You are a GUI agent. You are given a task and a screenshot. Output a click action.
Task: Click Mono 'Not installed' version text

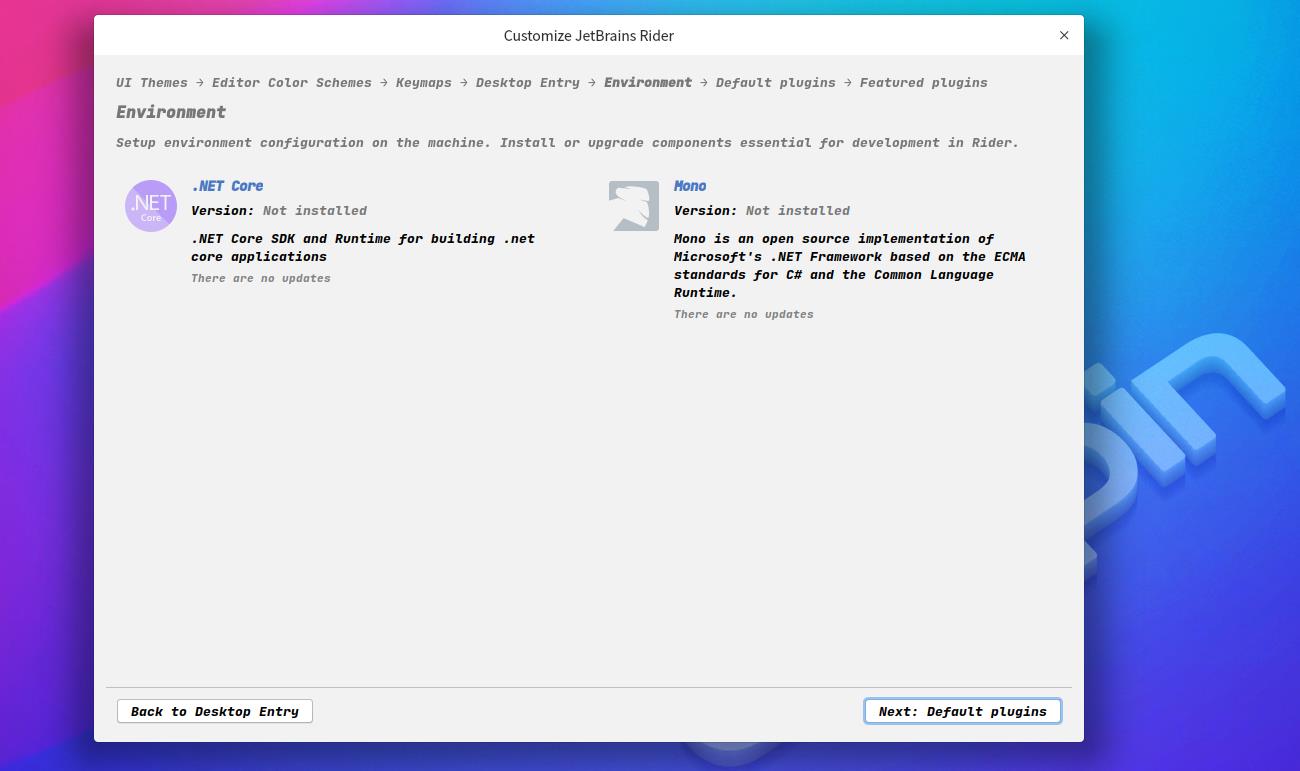click(x=798, y=211)
